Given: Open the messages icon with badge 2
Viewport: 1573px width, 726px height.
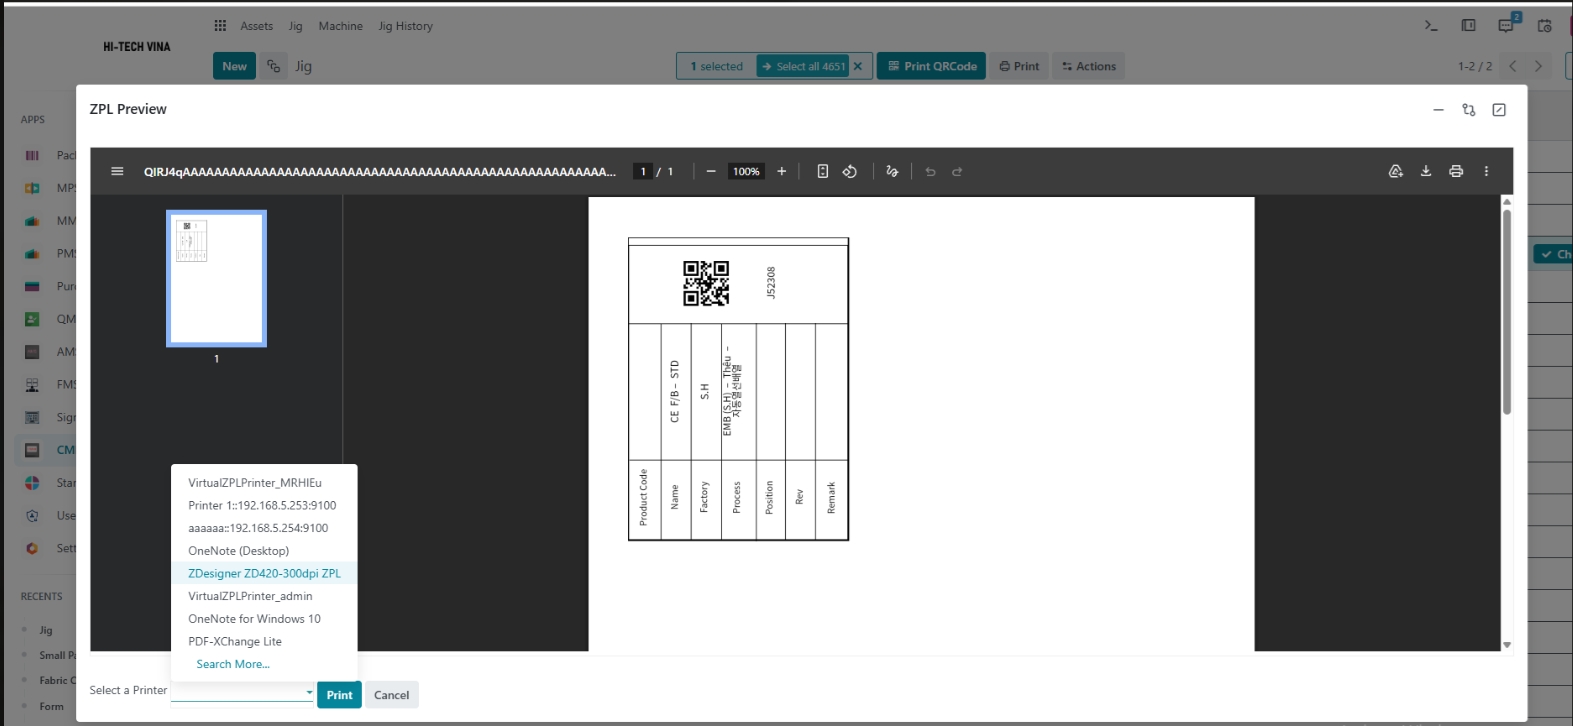Looking at the screenshot, I should coord(1507,24).
